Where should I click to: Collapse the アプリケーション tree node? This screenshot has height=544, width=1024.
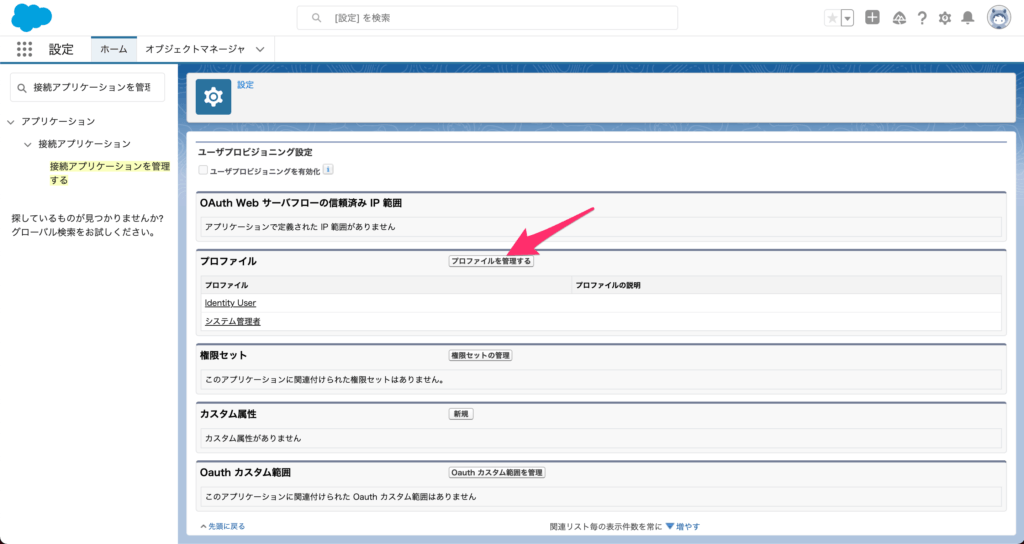tap(10, 122)
